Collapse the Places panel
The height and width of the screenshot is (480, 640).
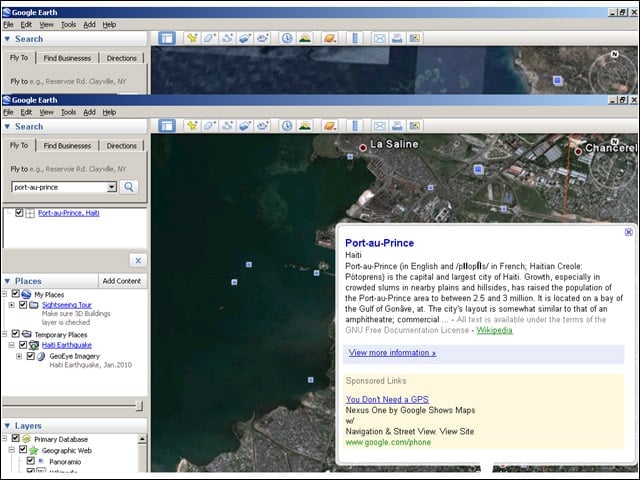[7, 281]
